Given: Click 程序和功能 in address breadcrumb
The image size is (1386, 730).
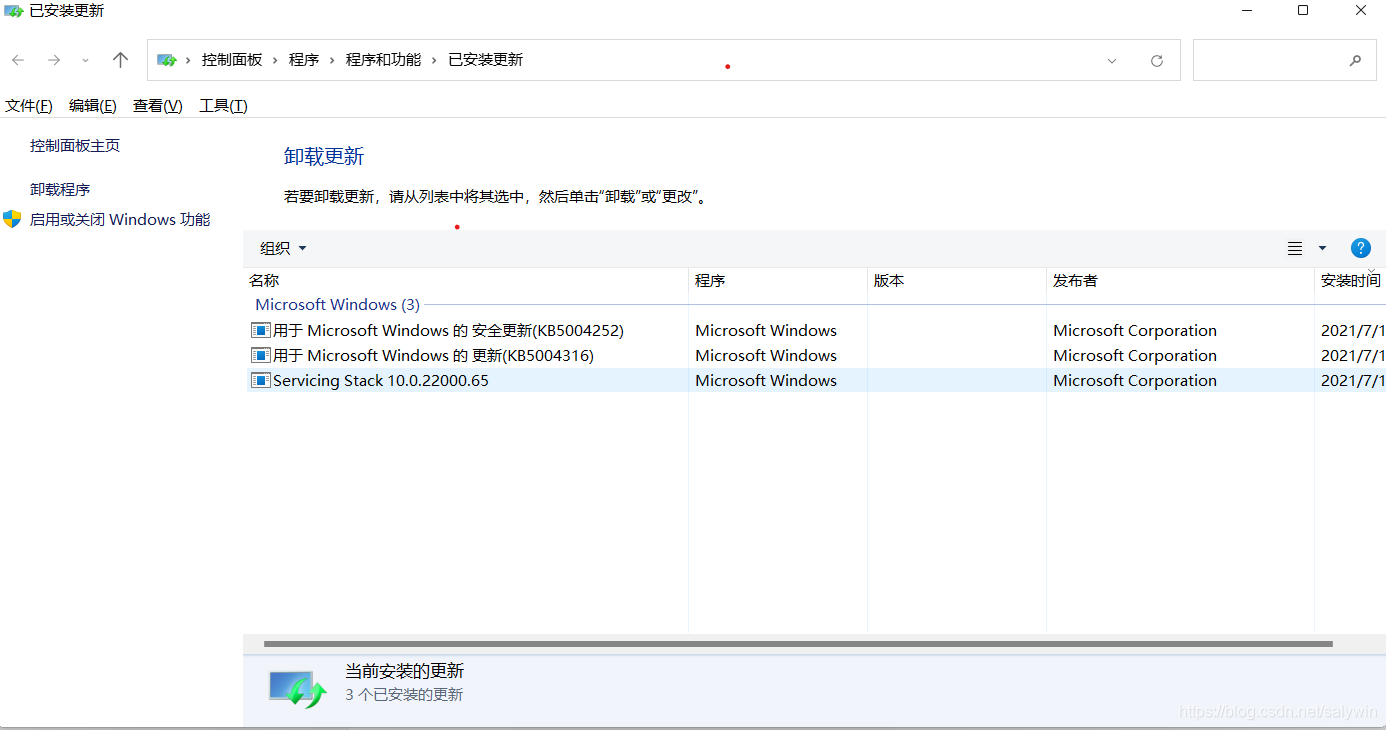Looking at the screenshot, I should pos(383,60).
